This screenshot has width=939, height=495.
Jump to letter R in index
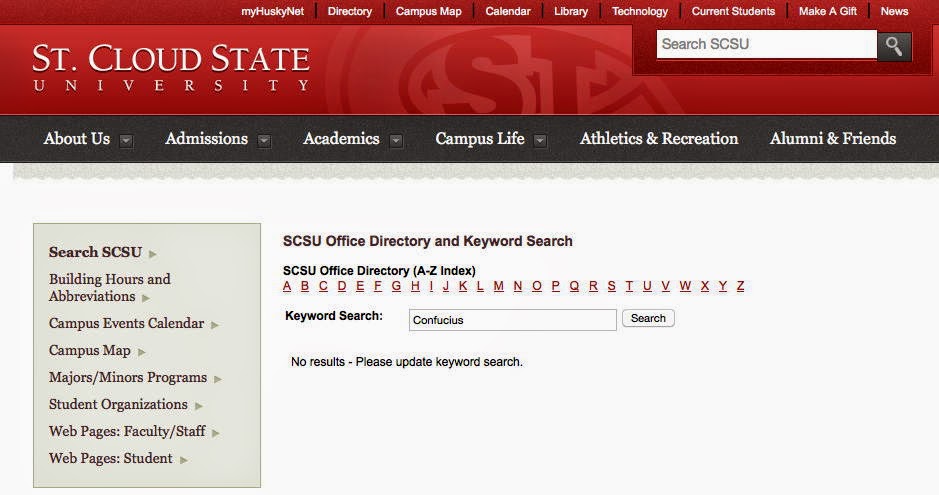click(x=593, y=286)
